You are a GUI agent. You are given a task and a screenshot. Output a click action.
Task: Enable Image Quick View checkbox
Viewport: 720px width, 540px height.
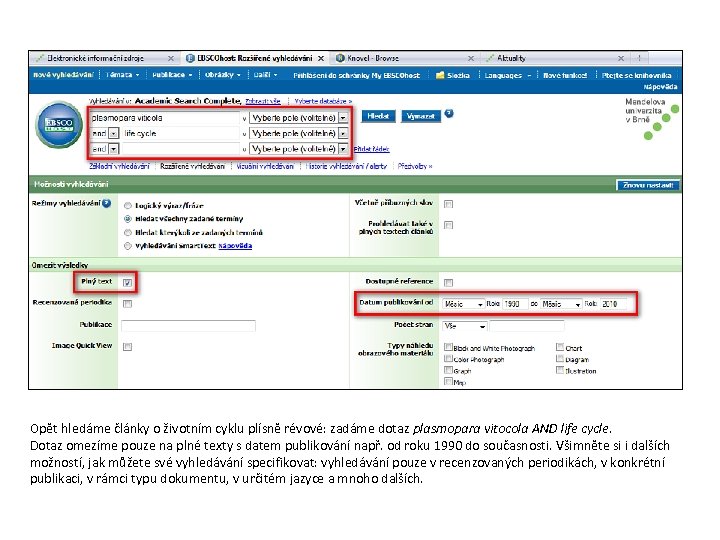[128, 347]
